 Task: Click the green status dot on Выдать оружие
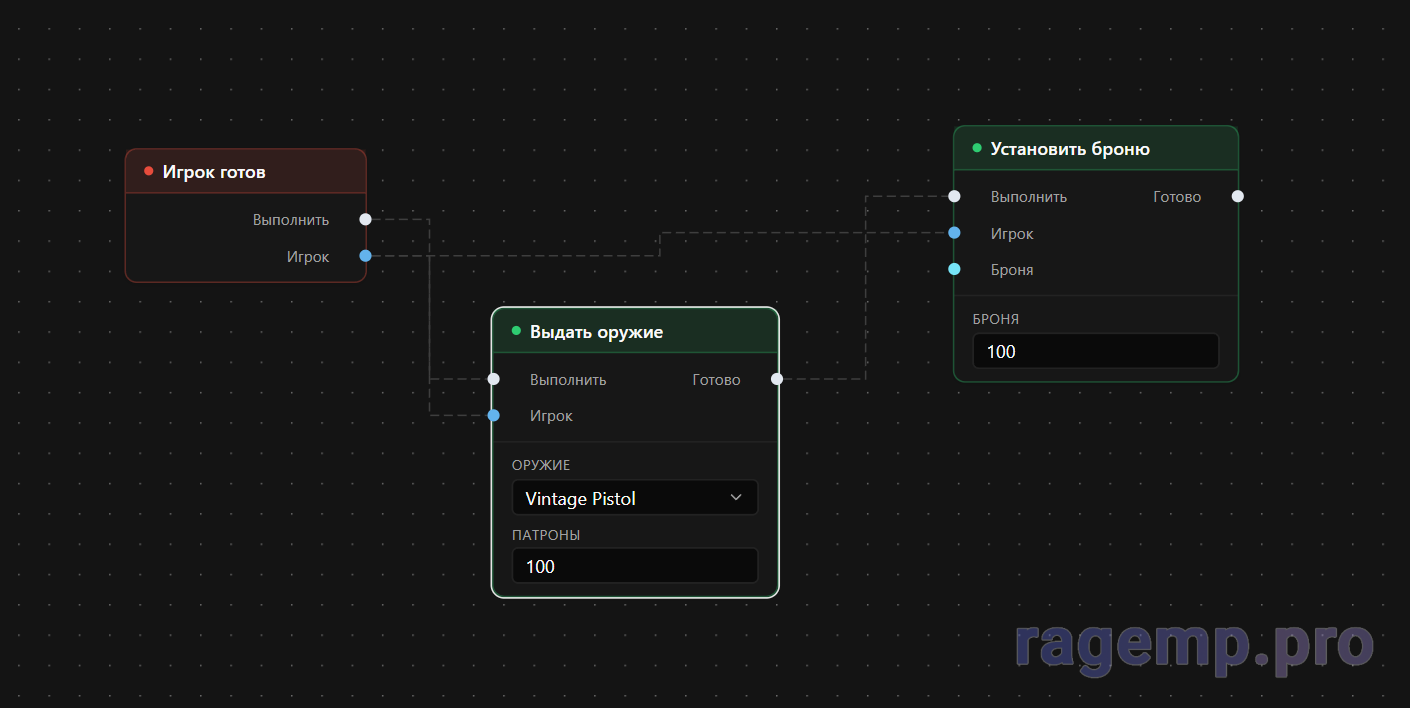516,331
